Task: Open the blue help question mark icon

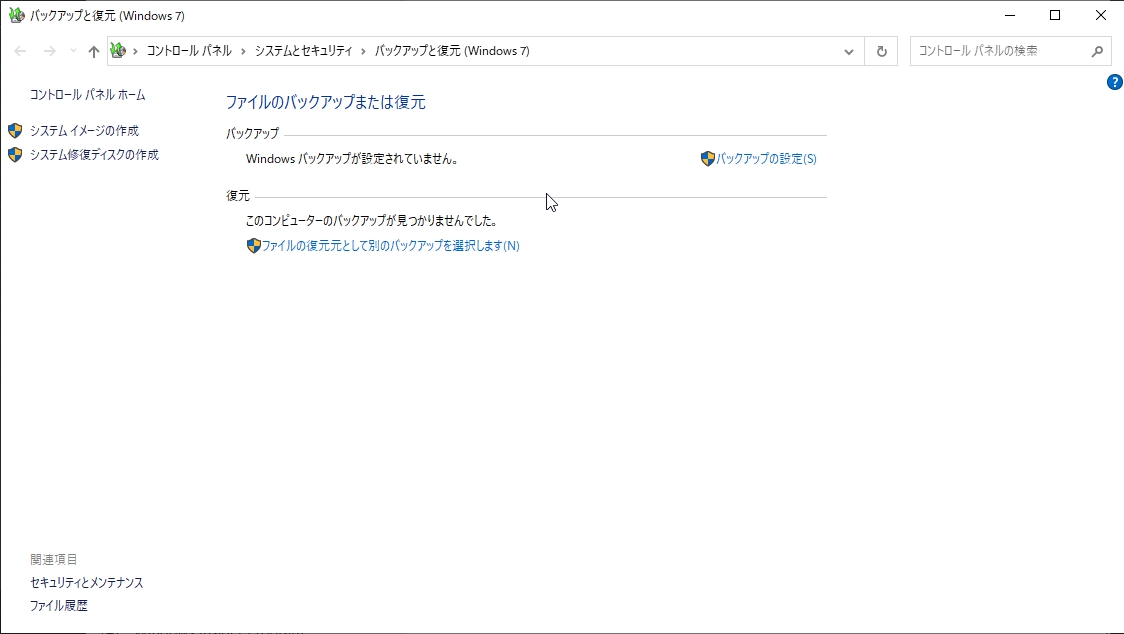Action: 1114,82
